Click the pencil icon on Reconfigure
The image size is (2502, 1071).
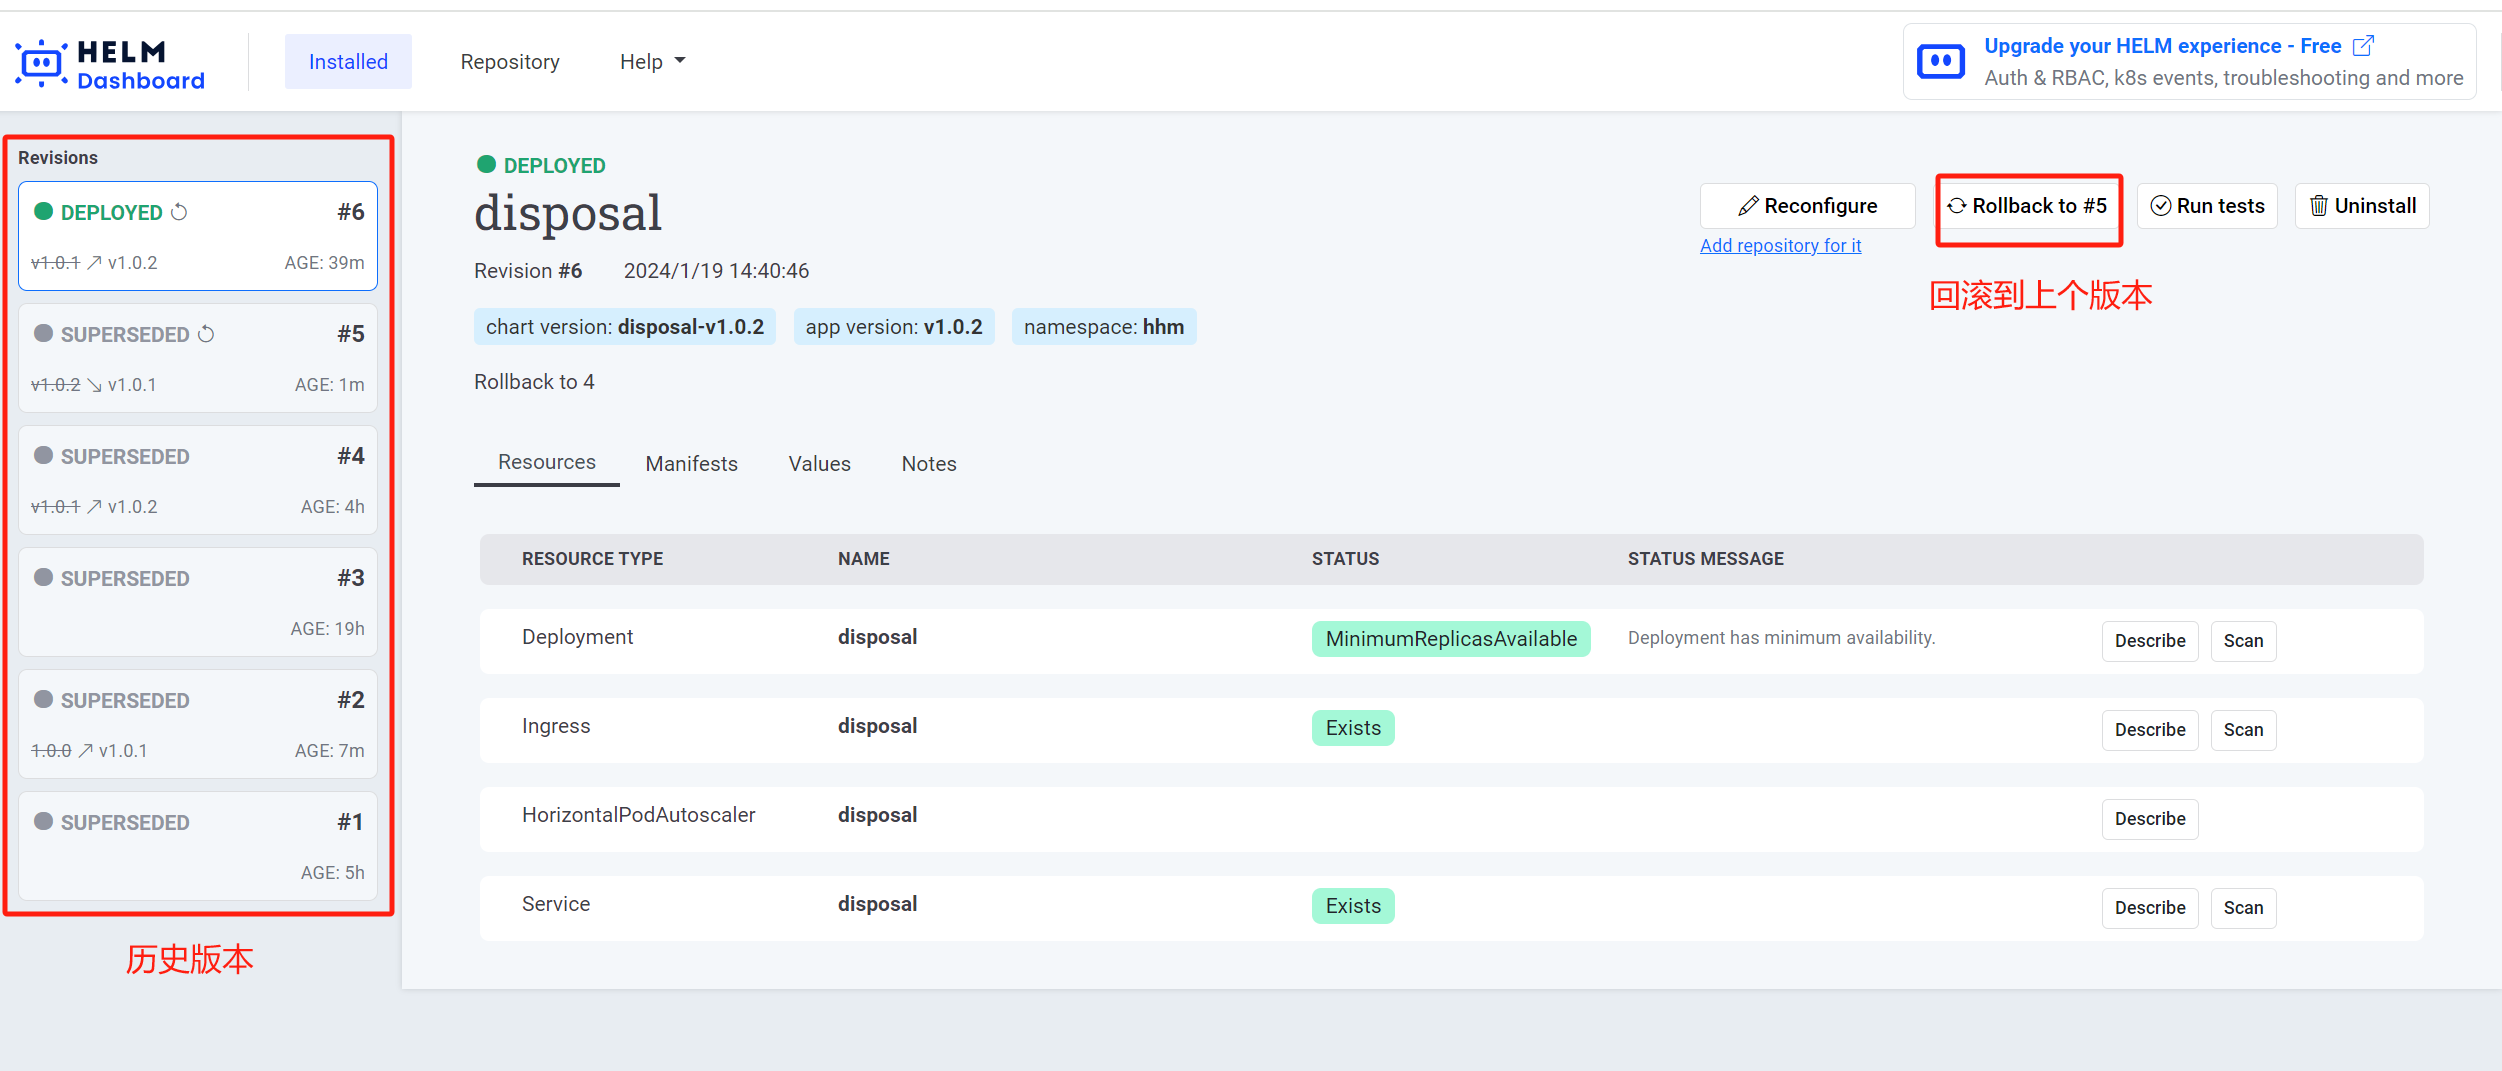pyautogui.click(x=1747, y=206)
